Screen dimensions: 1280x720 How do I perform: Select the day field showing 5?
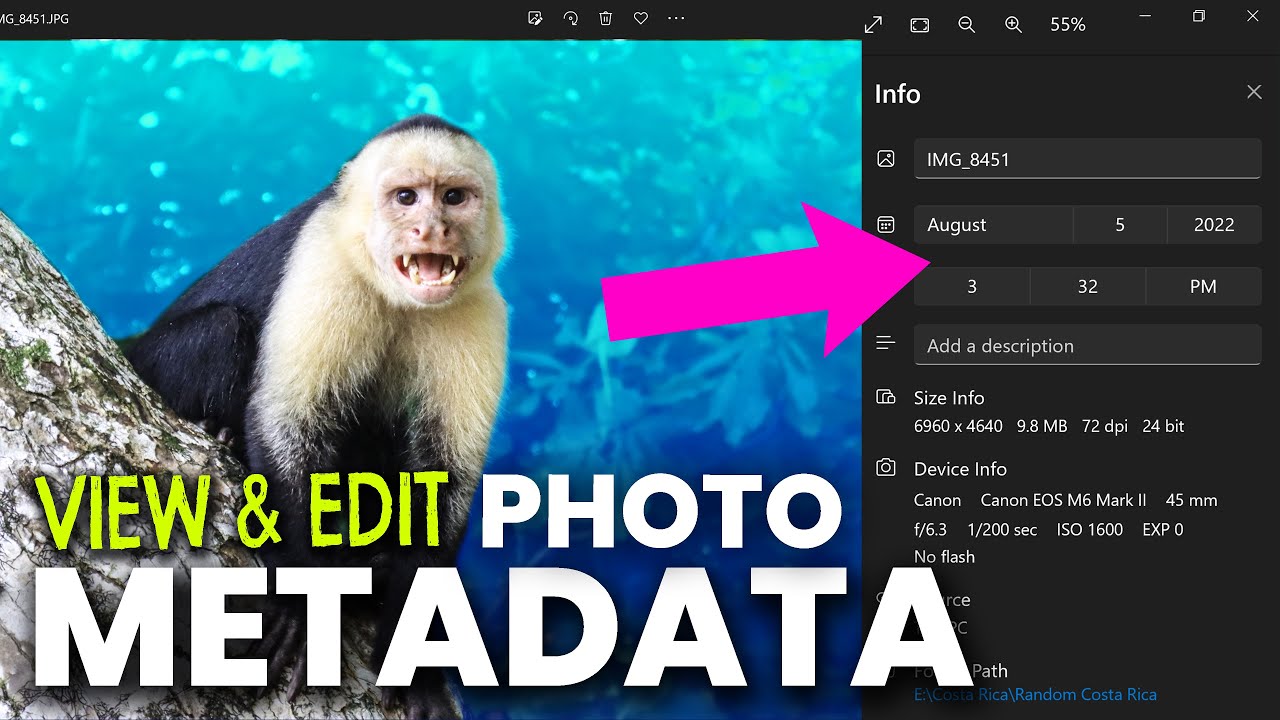(x=1120, y=225)
